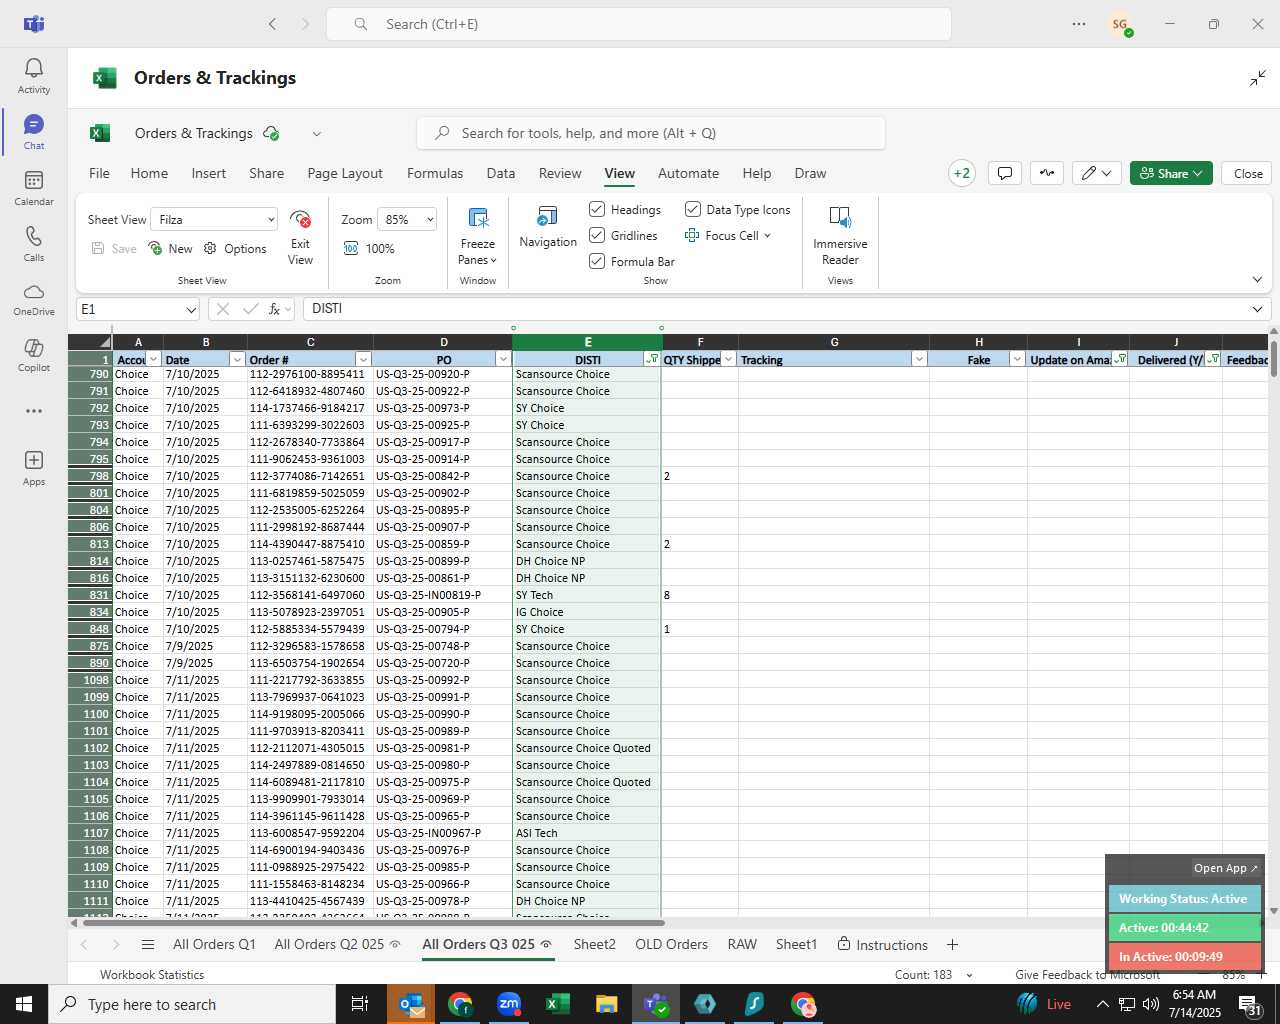Image resolution: width=1280 pixels, height=1024 pixels.
Task: Click the Exit View icon
Action: (x=300, y=237)
